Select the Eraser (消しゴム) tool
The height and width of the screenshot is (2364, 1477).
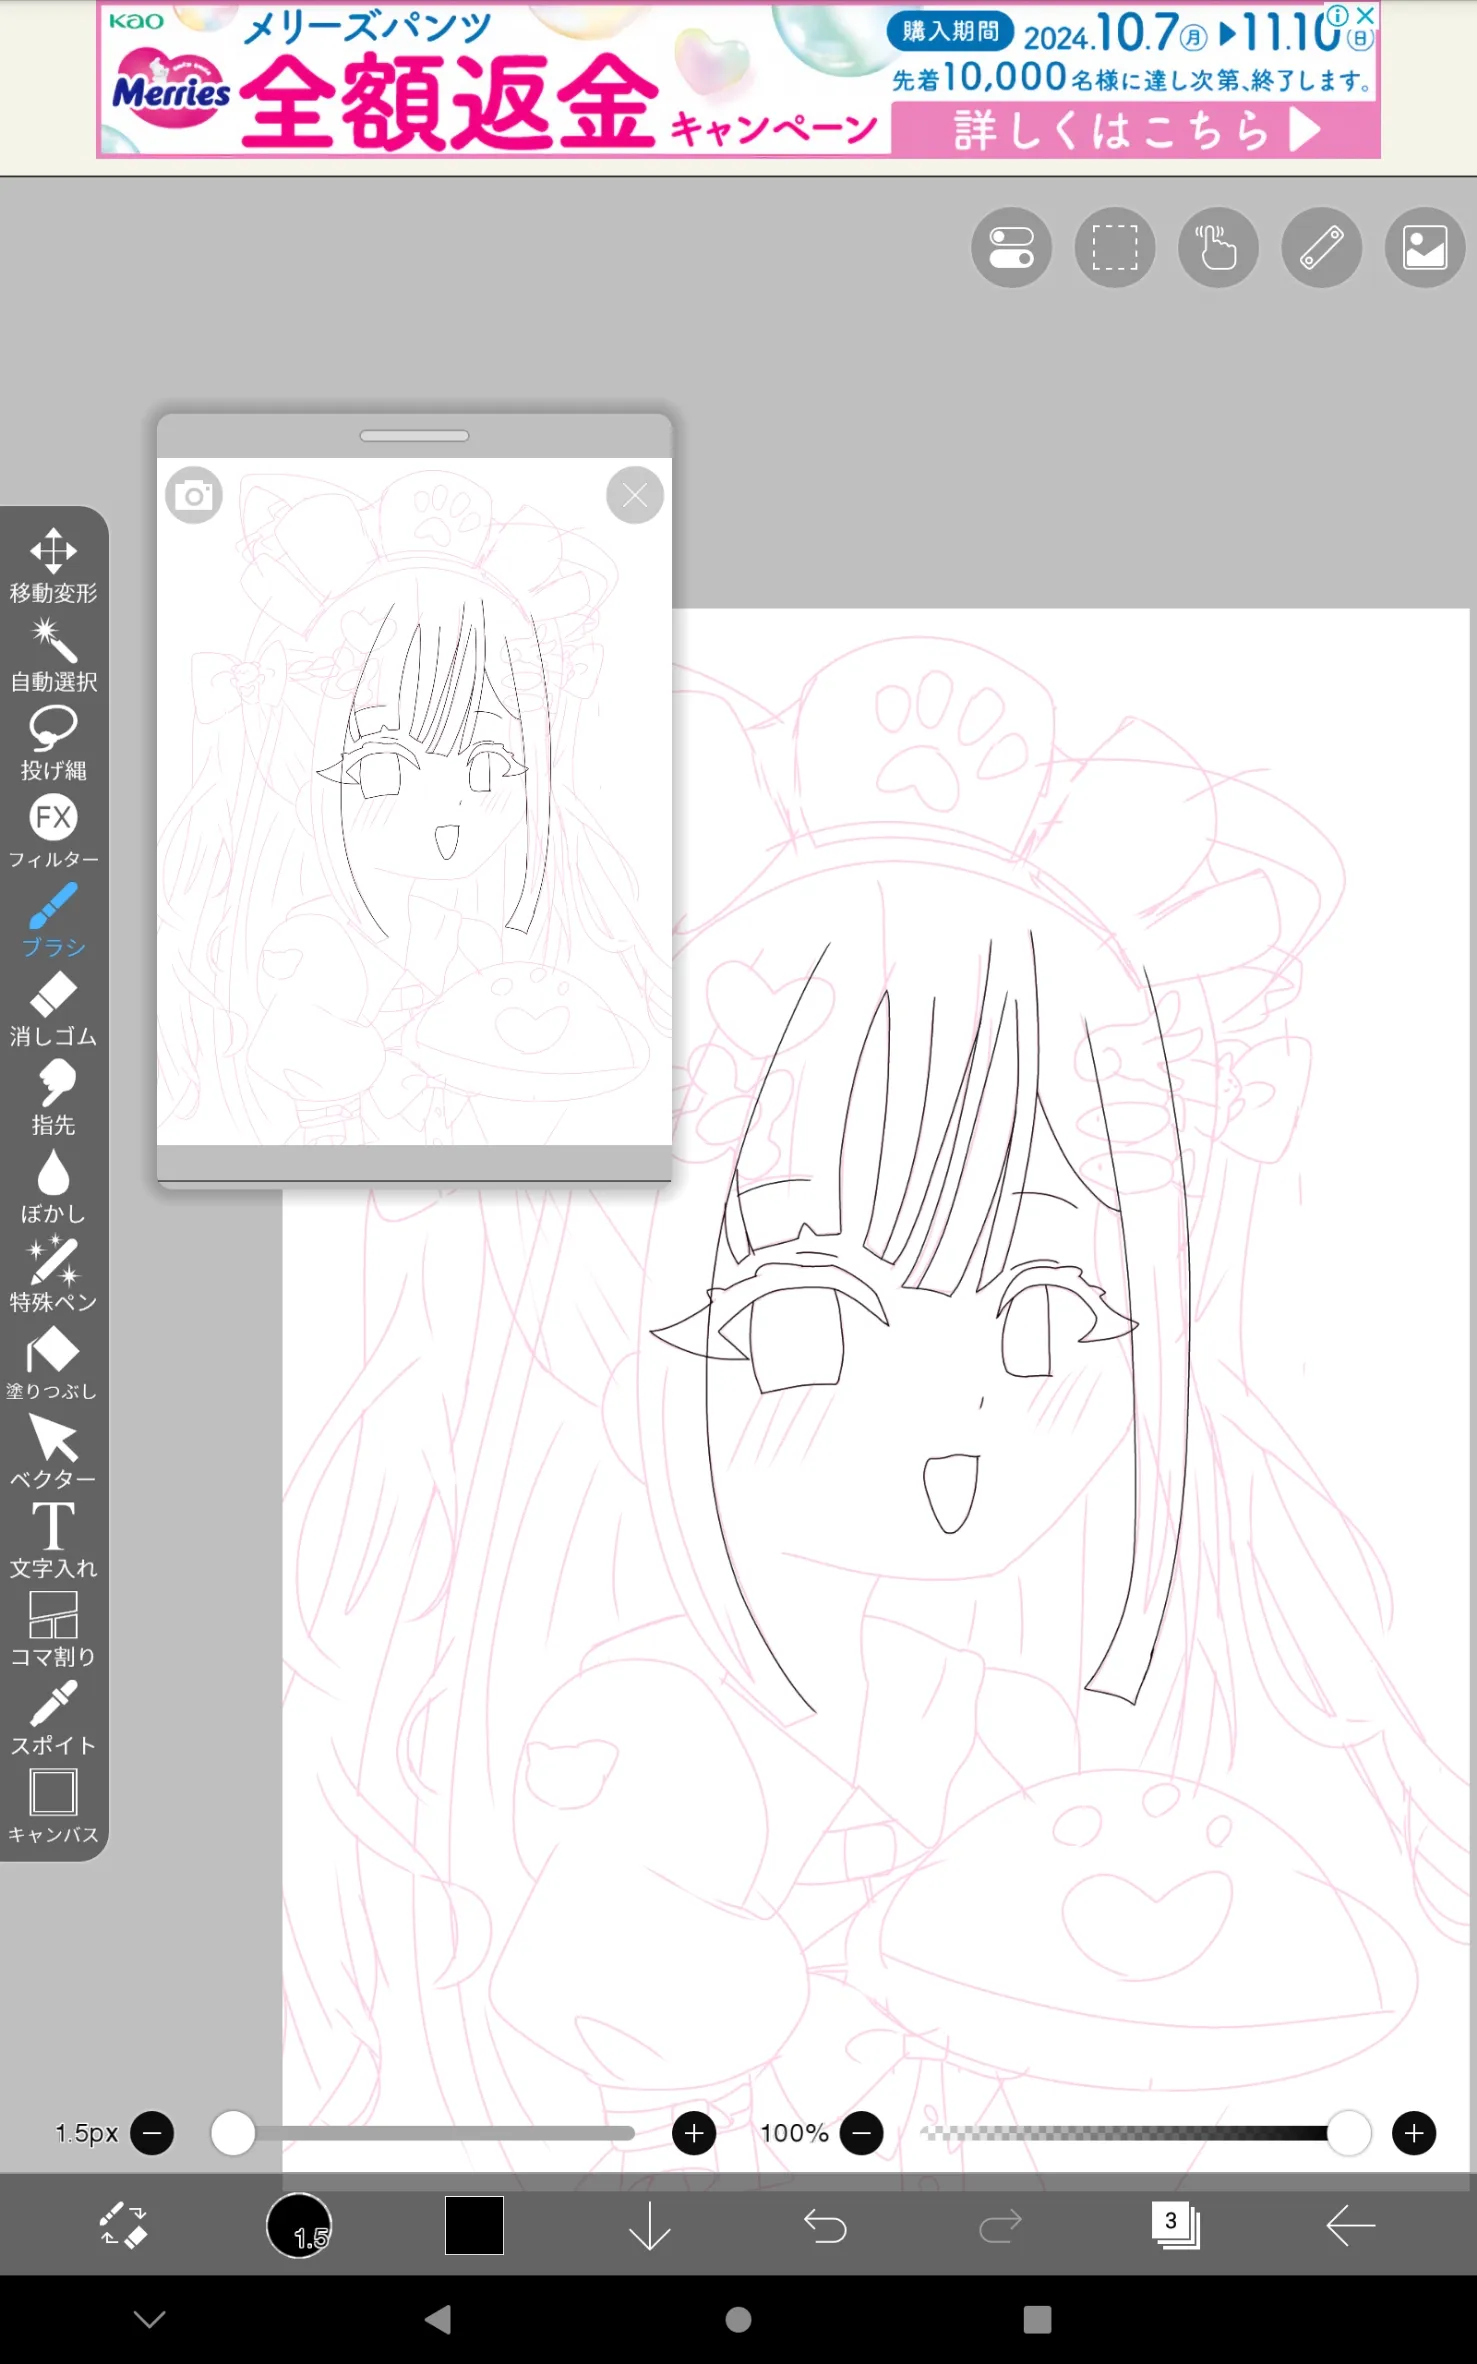53,1009
